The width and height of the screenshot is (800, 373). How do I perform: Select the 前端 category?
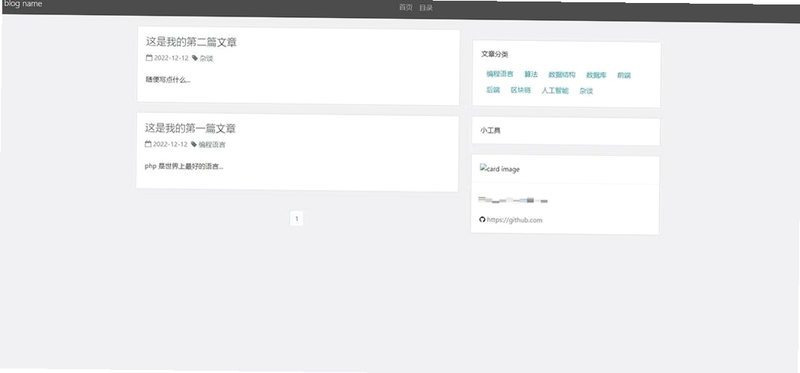click(624, 76)
